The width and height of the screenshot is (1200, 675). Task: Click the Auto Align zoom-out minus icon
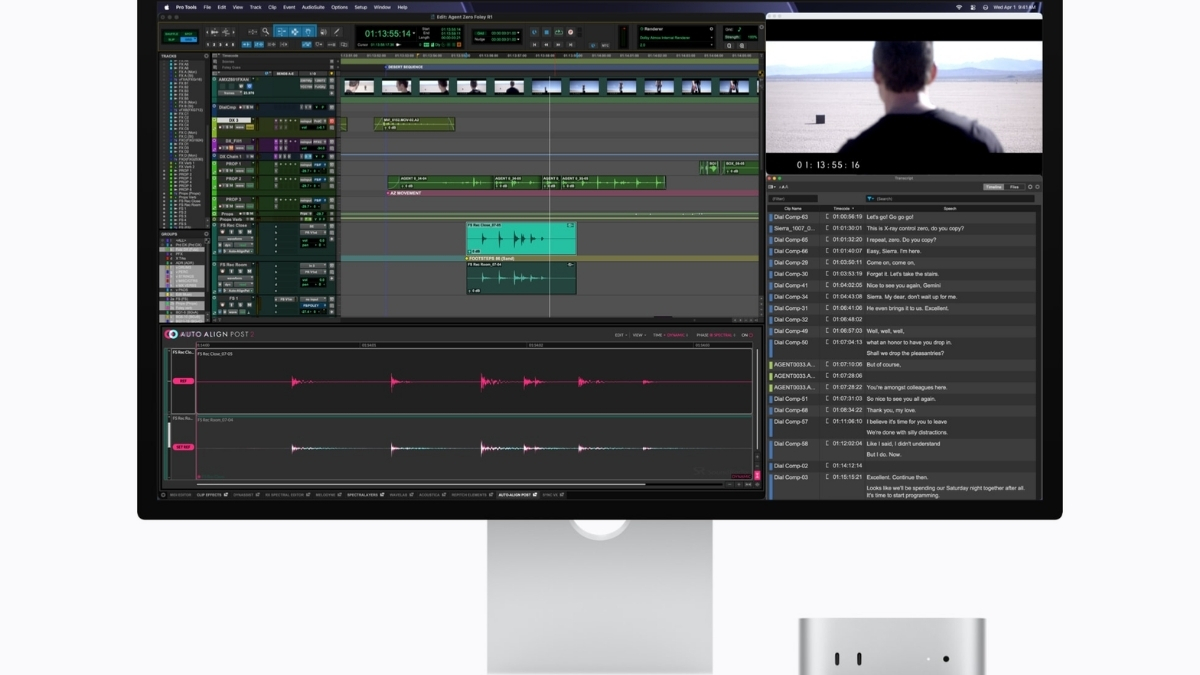pos(730,484)
